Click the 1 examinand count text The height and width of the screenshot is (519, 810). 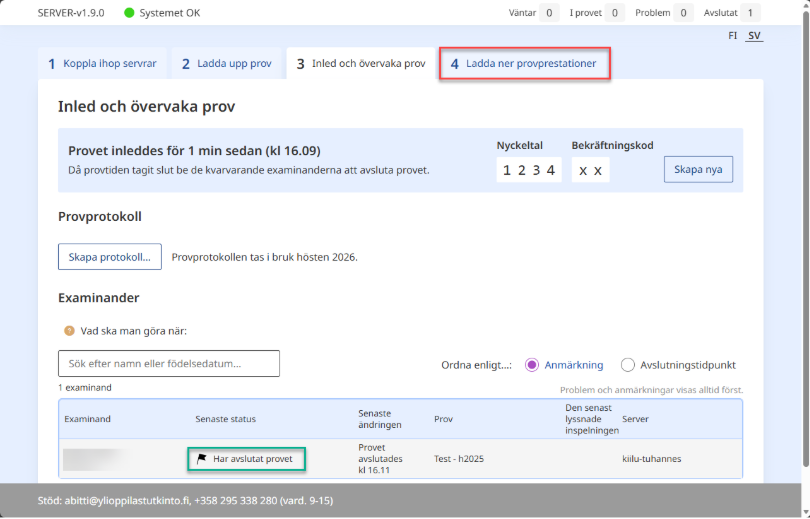[x=85, y=387]
